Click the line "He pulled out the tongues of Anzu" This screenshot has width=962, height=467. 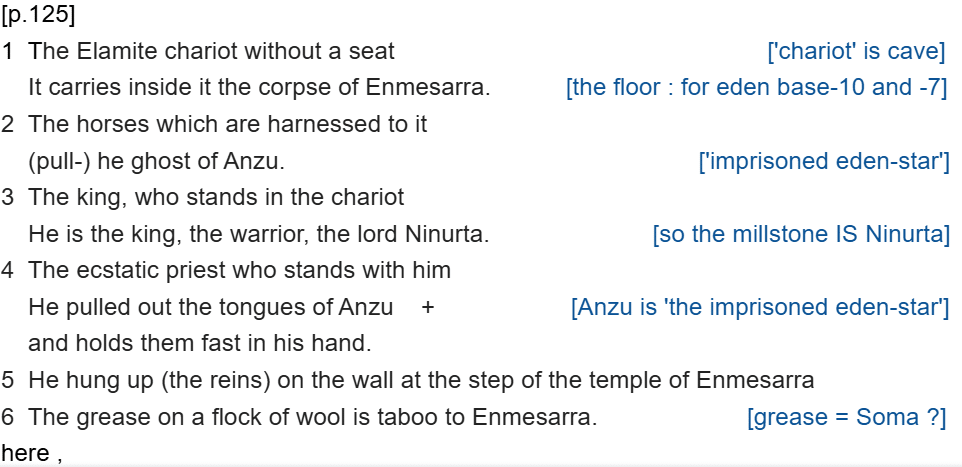(210, 307)
